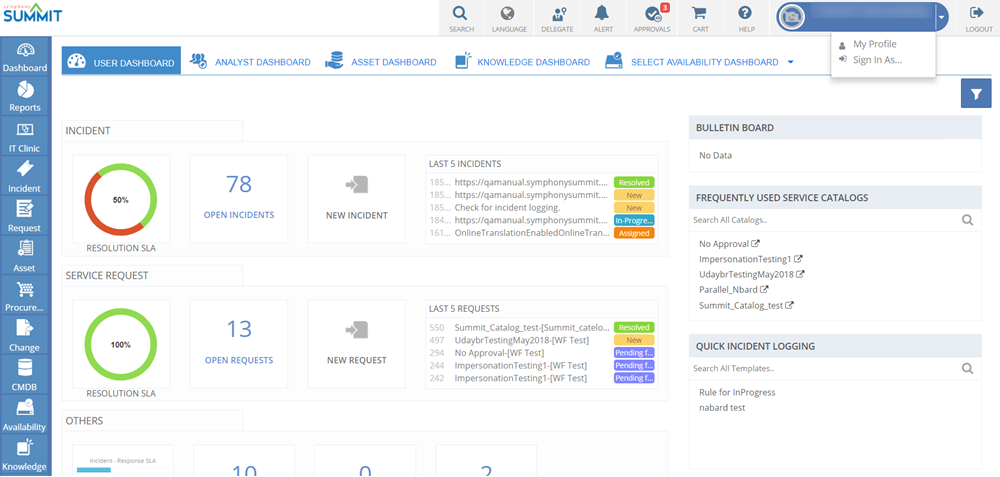This screenshot has width=1000, height=477.
Task: Open CMDB from the left sidebar
Action: (x=24, y=374)
